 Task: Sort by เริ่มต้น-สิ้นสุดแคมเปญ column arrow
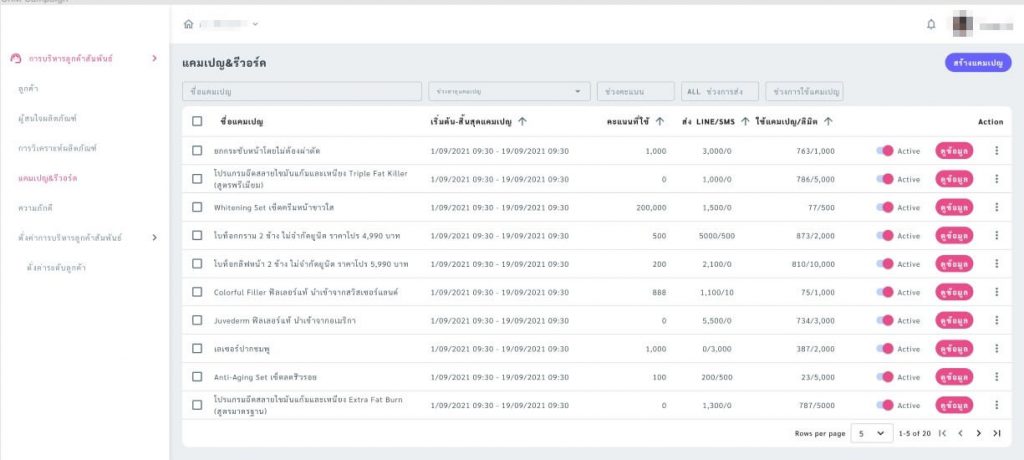[x=522, y=122]
